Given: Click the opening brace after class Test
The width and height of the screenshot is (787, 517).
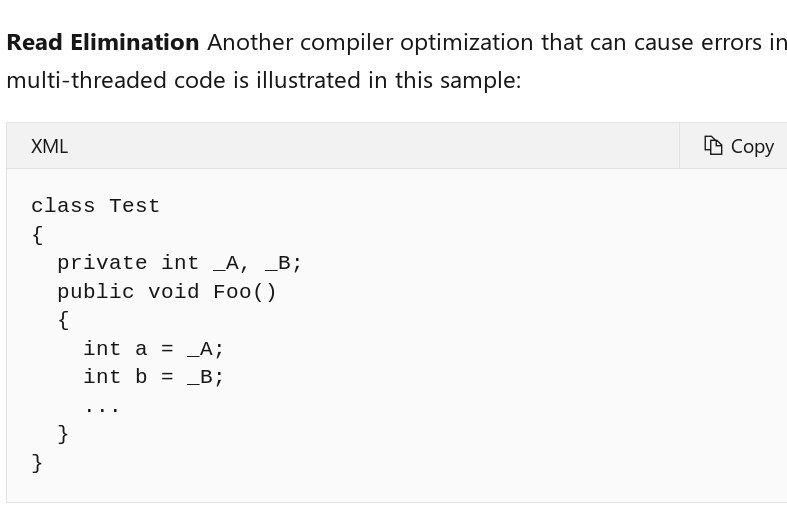Looking at the screenshot, I should [37, 235].
